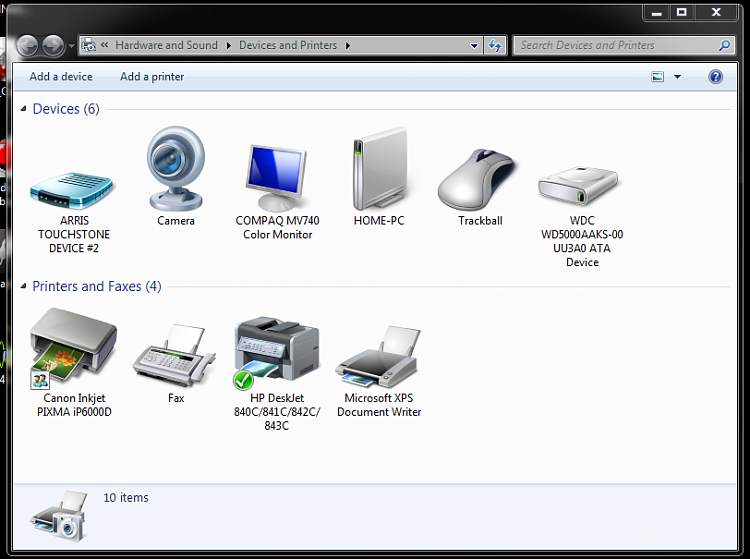750x559 pixels.
Task: Maximize the Devices and Printers window
Action: tap(682, 12)
